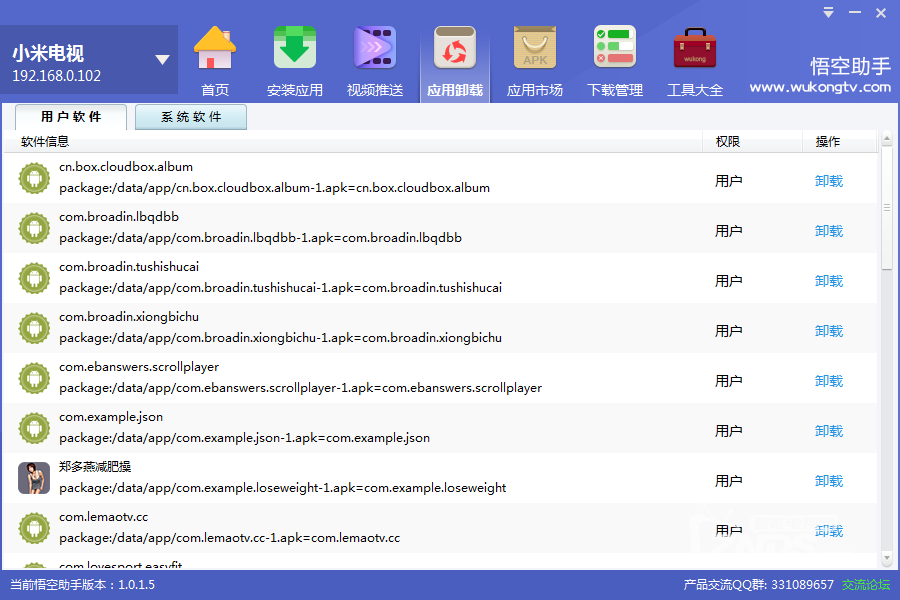Screen dimensions: 900x600
Task: Click the 郑多燕减肥操 app thumbnail
Action: (34, 478)
